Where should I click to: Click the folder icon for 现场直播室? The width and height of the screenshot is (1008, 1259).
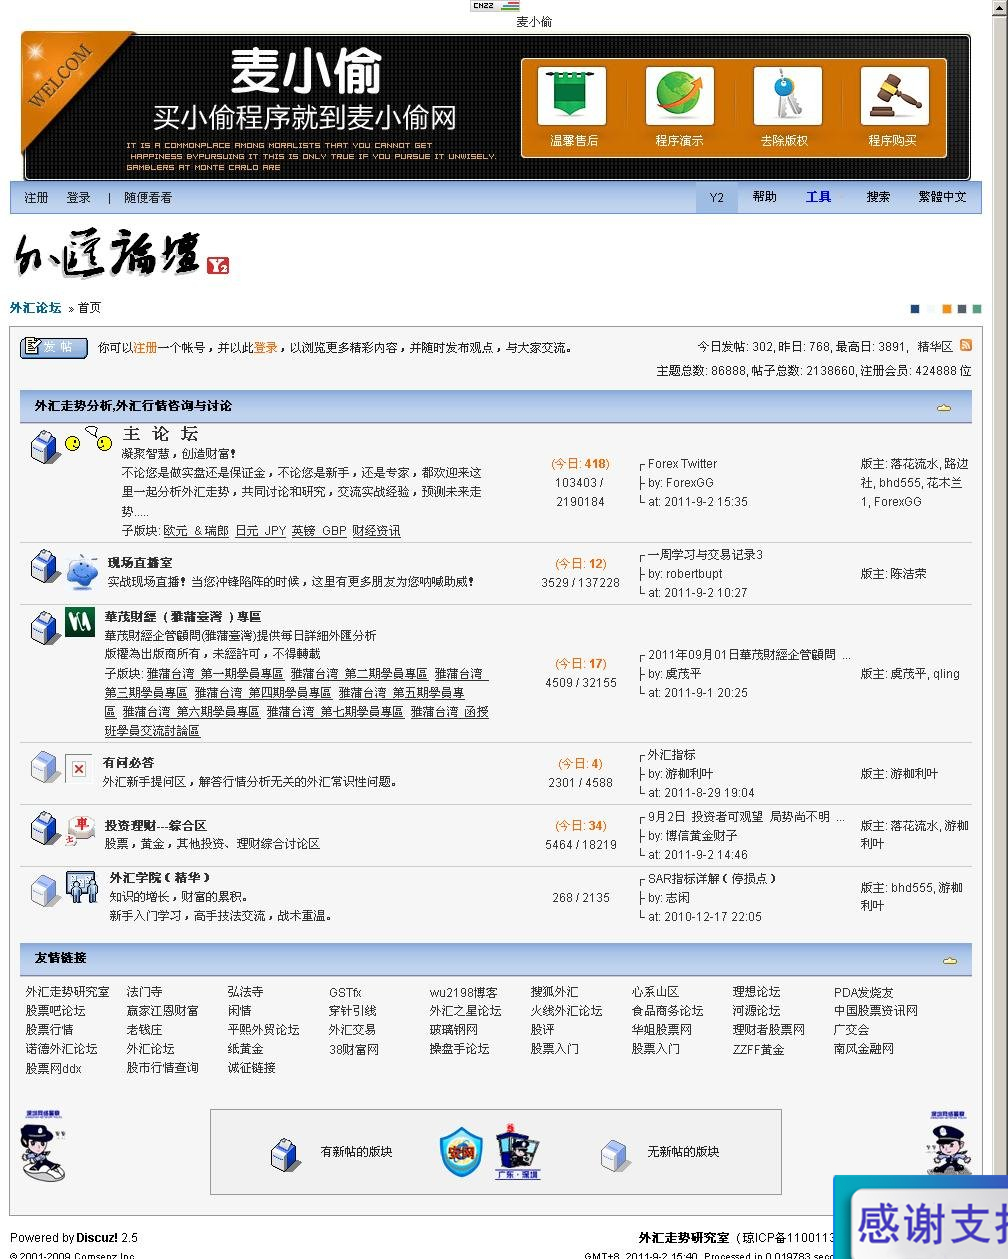(x=44, y=567)
